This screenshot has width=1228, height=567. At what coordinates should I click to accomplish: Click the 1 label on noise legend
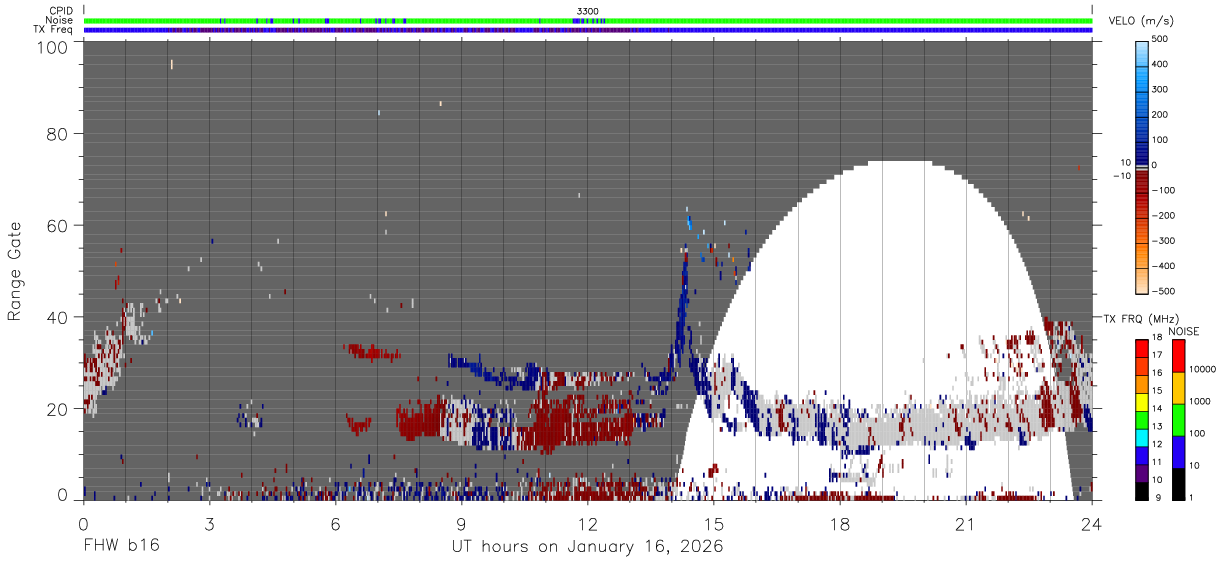pyautogui.click(x=1190, y=497)
